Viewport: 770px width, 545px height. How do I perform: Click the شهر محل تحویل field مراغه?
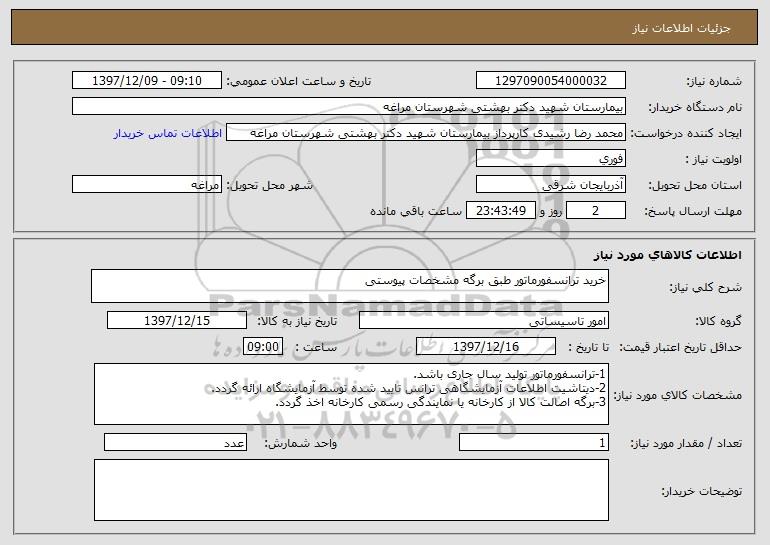[147, 184]
